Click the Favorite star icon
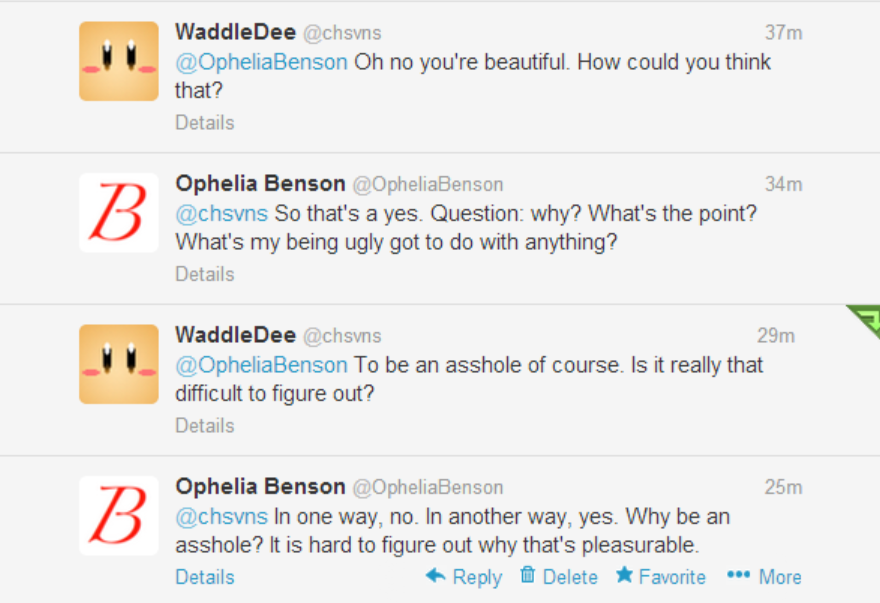 [x=624, y=576]
